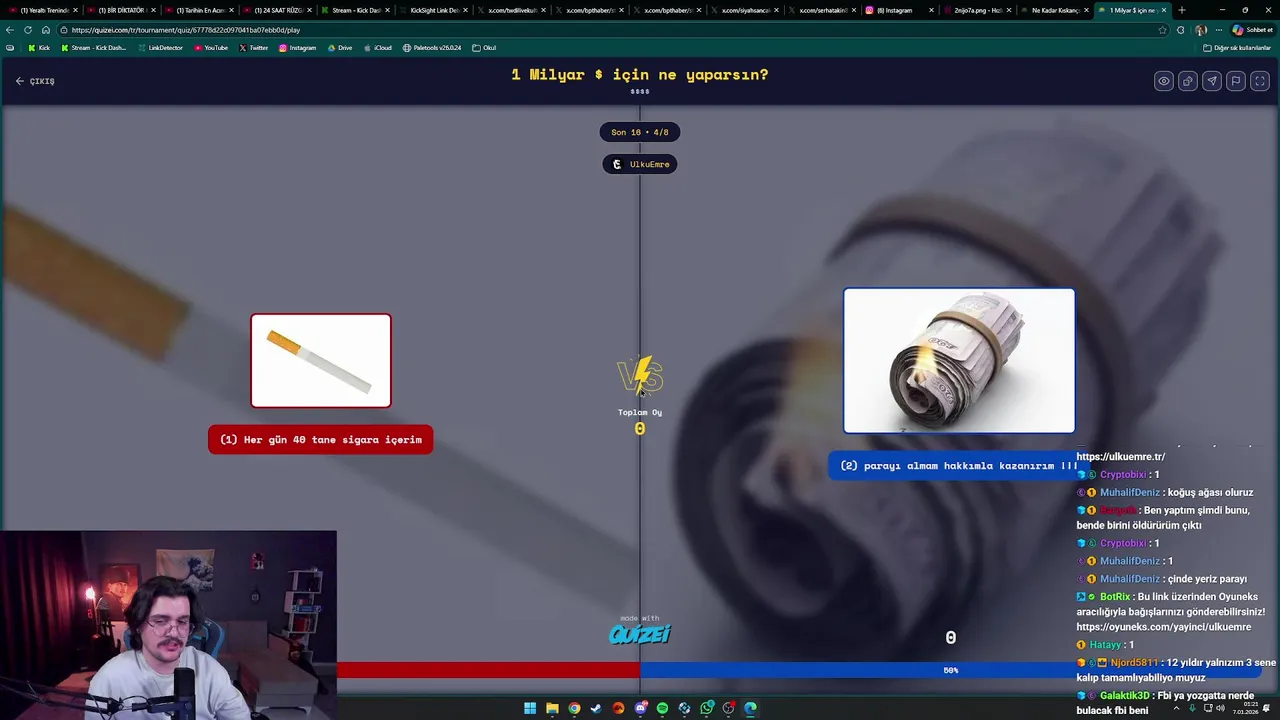Switch to the Instagram browser tab
This screenshot has width=1280, height=720.
click(x=899, y=10)
